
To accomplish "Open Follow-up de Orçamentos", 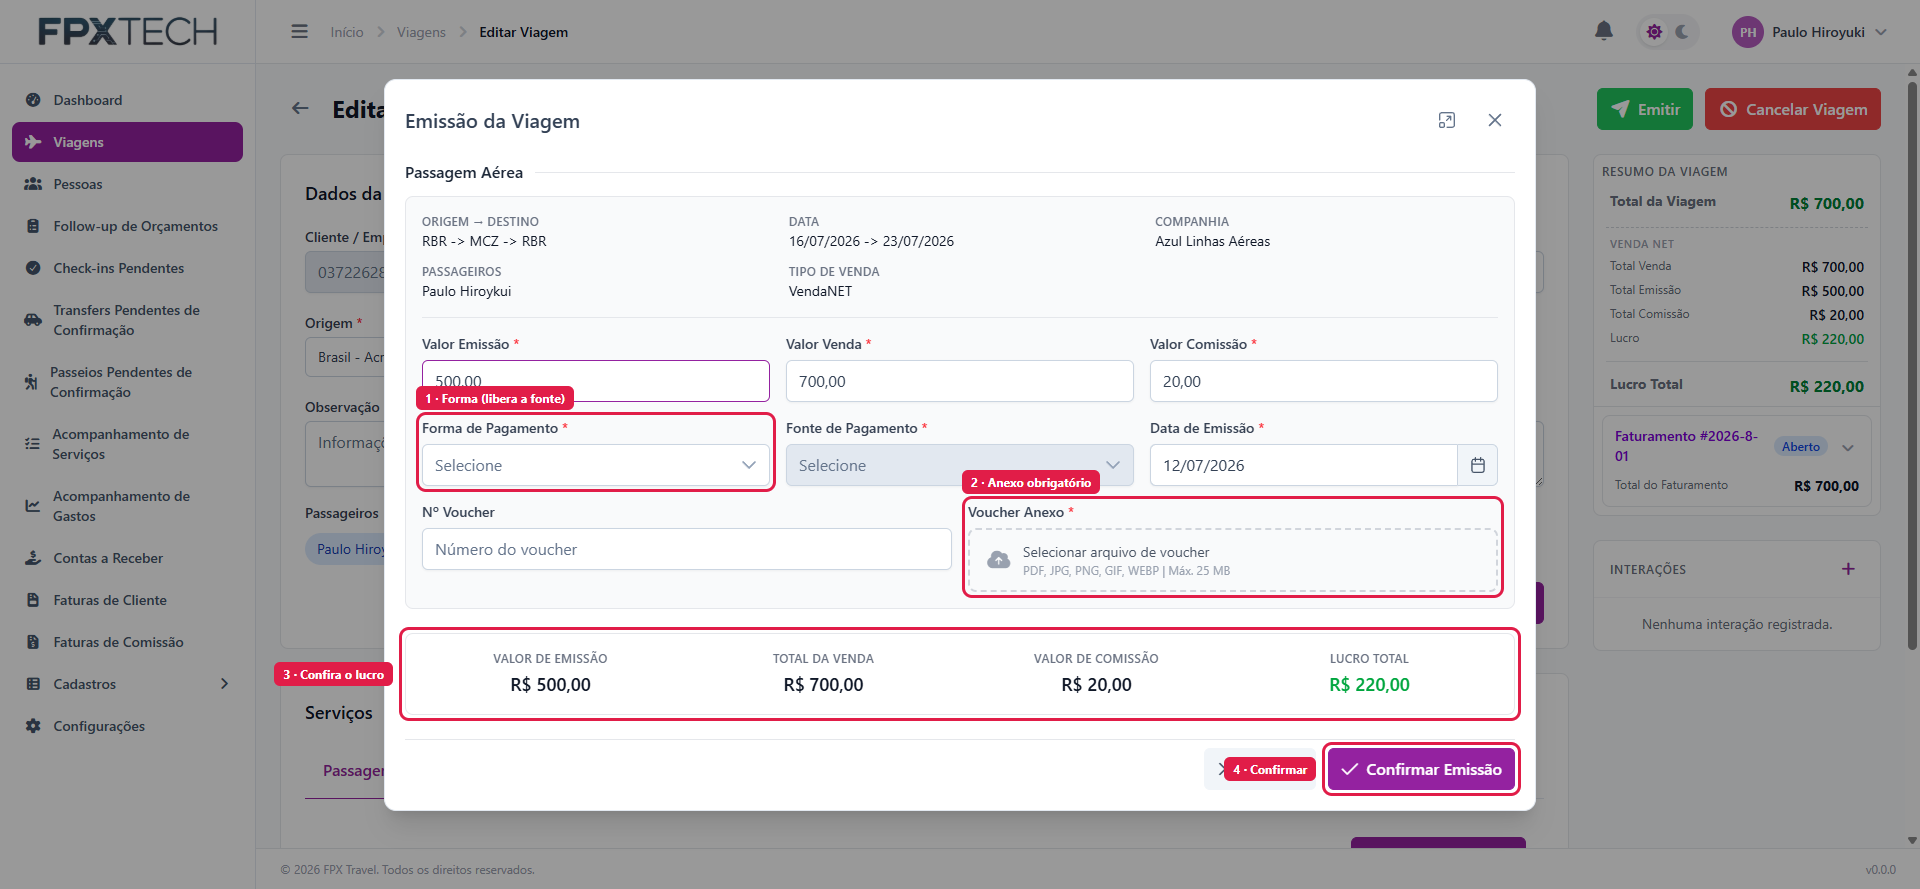I will [127, 226].
